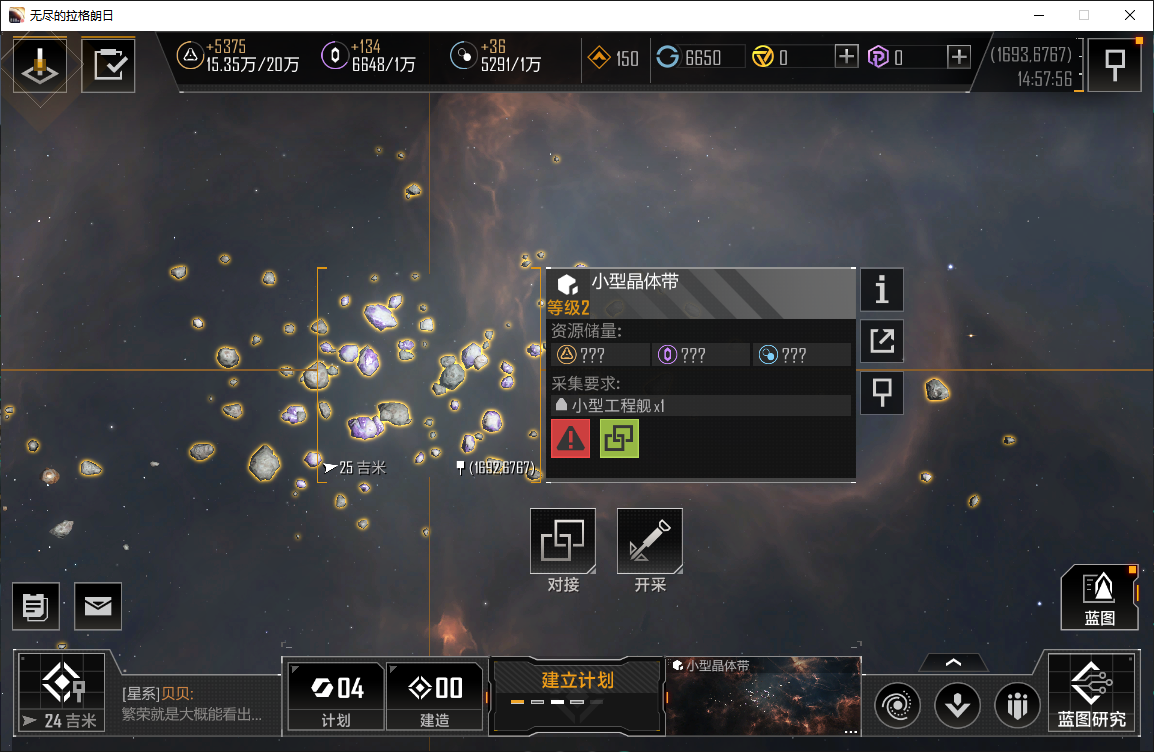Open the share/export icon next to the panel

[x=882, y=341]
